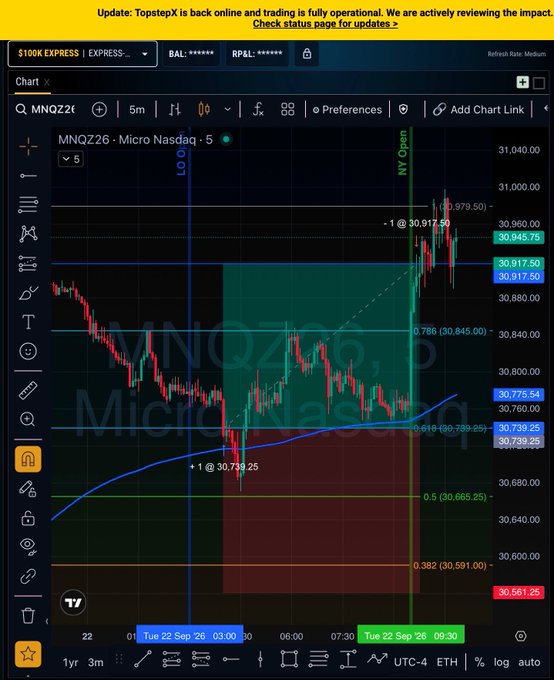Screen dimensions: 554x680
Task: Add a symbol with plus circle
Action: tap(99, 110)
